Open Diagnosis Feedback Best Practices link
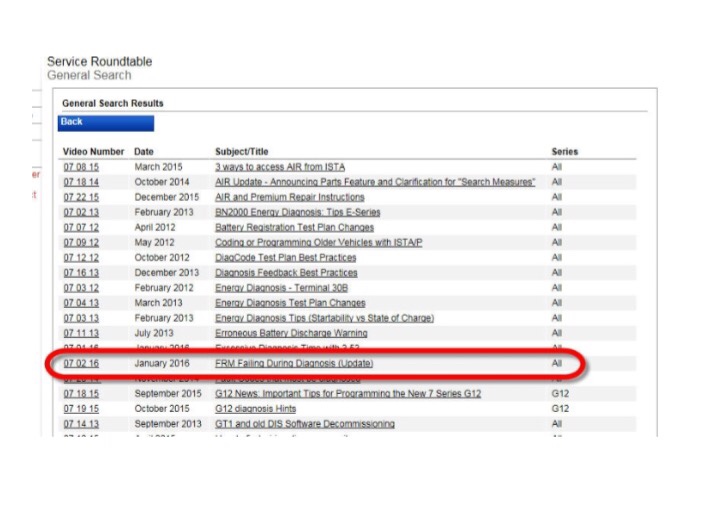The image size is (708, 524). [286, 272]
